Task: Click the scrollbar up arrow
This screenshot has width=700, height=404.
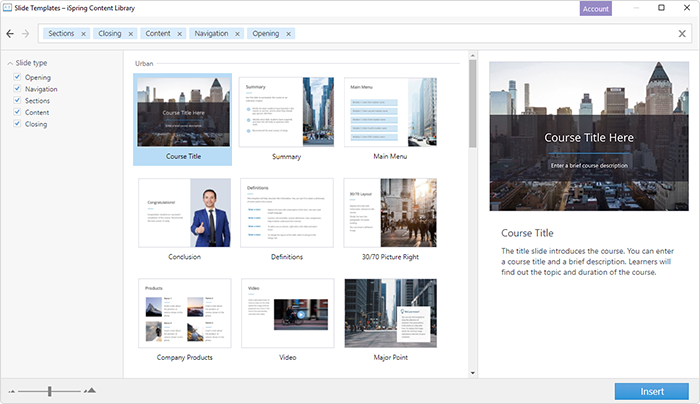Action: pyautogui.click(x=473, y=56)
